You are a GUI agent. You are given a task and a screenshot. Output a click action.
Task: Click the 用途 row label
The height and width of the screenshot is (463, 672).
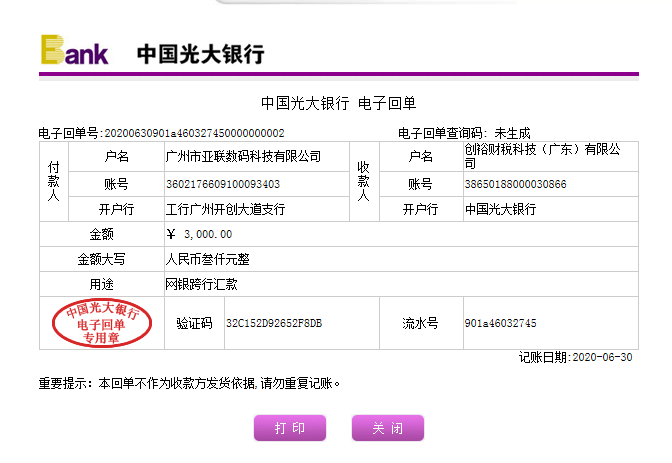tap(102, 284)
